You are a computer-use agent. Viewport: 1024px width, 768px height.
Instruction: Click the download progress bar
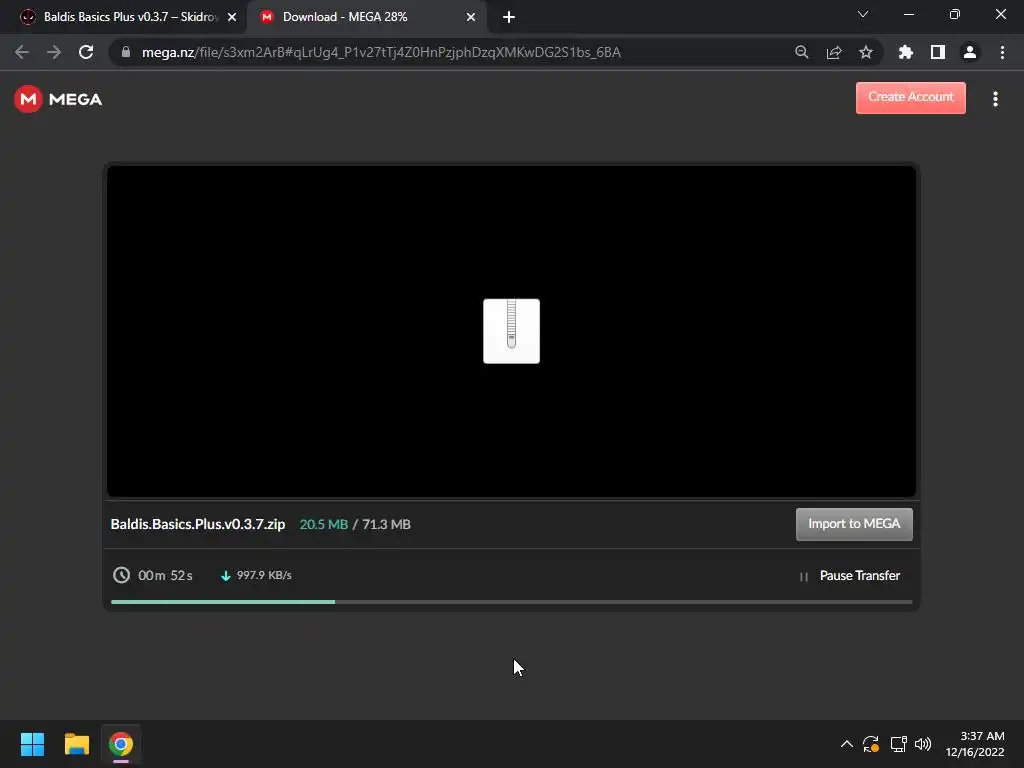pos(511,601)
